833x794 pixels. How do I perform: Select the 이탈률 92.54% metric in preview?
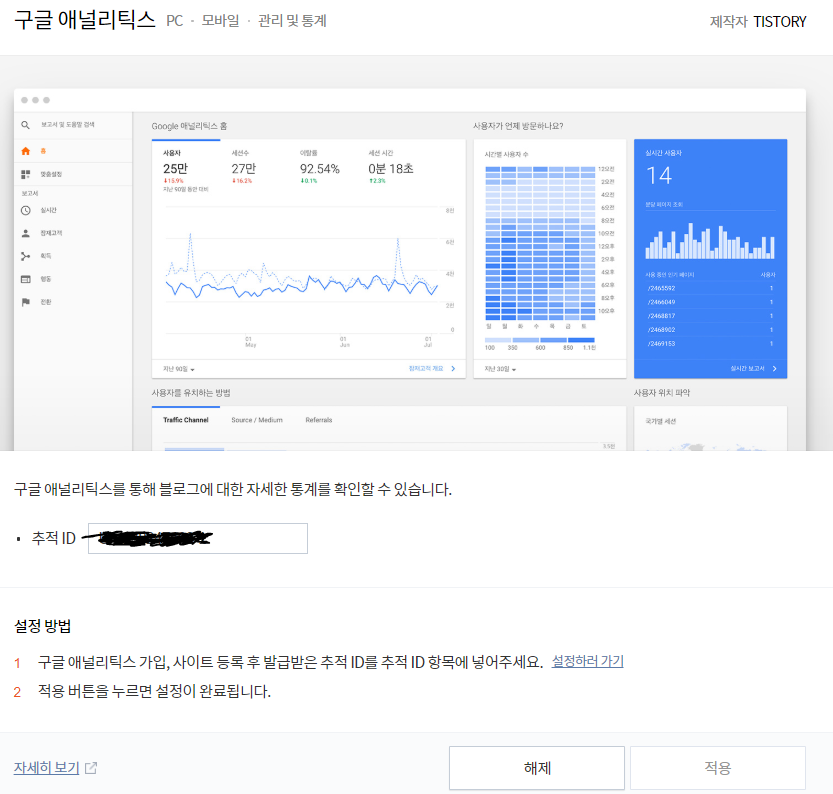[319, 167]
